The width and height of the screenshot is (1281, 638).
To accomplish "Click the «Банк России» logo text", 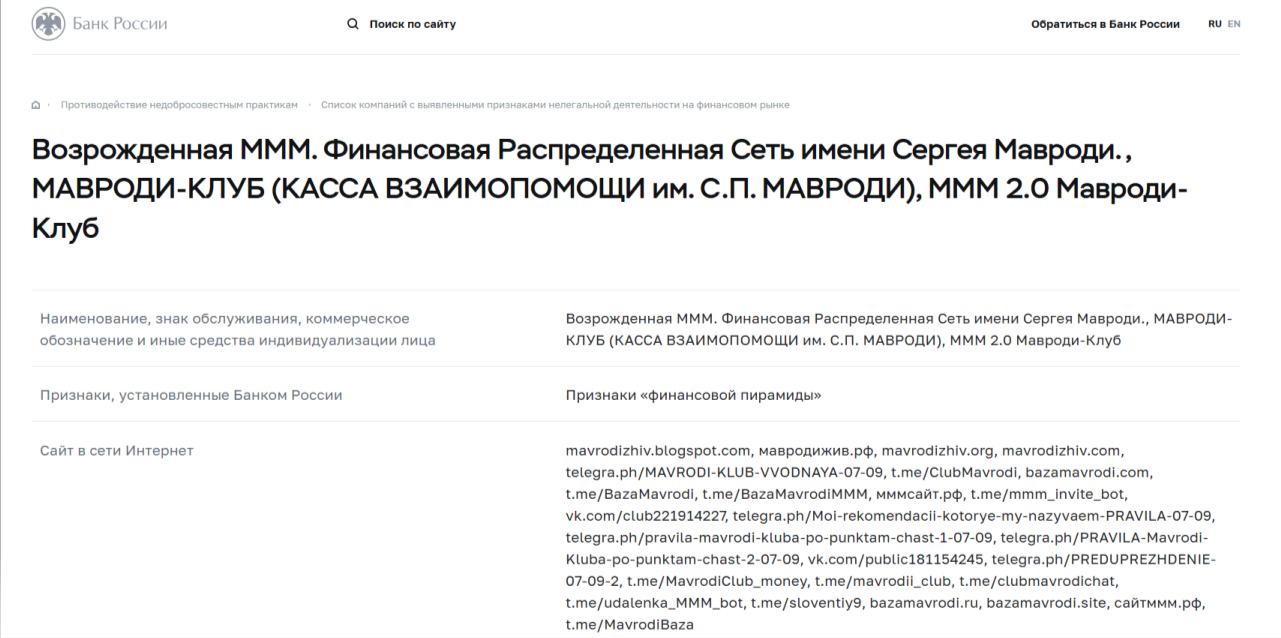I will click(x=120, y=24).
